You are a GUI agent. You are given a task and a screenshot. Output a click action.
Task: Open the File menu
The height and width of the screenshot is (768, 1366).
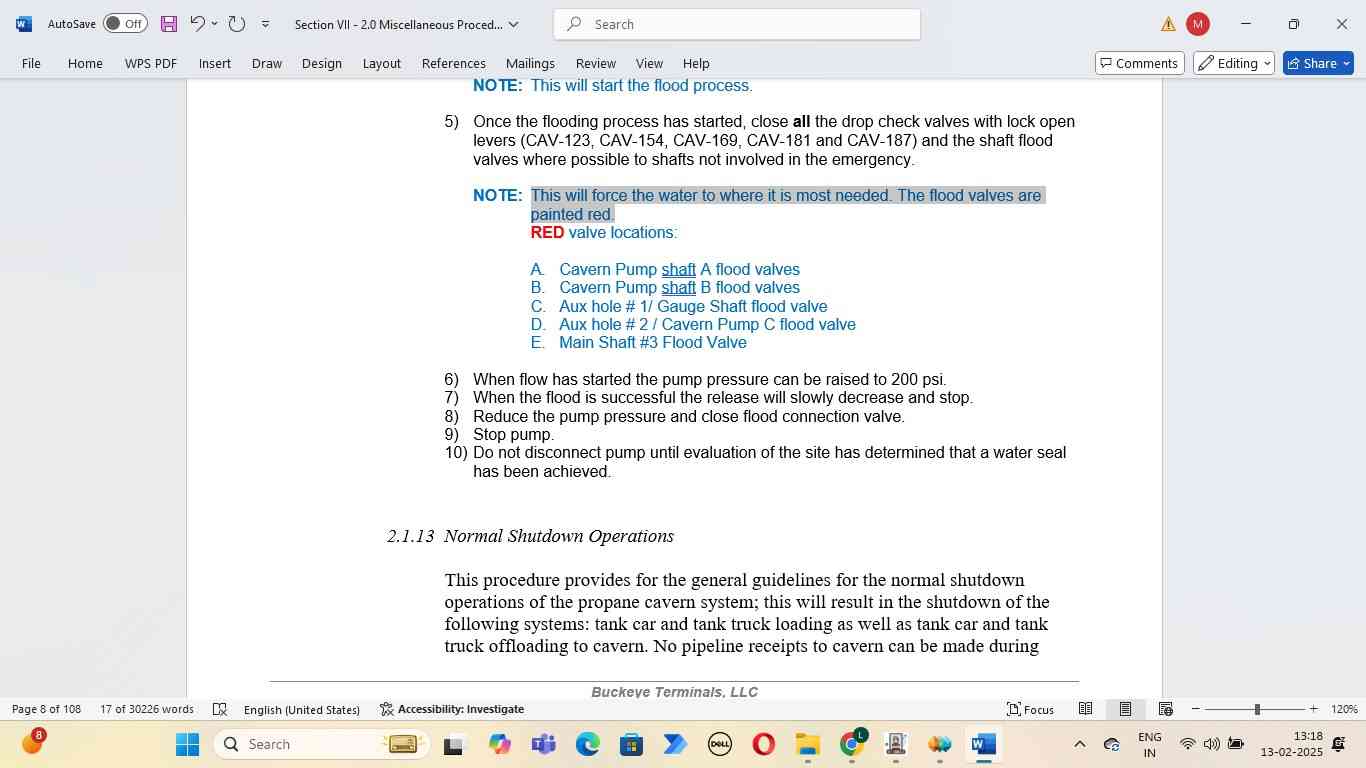31,63
